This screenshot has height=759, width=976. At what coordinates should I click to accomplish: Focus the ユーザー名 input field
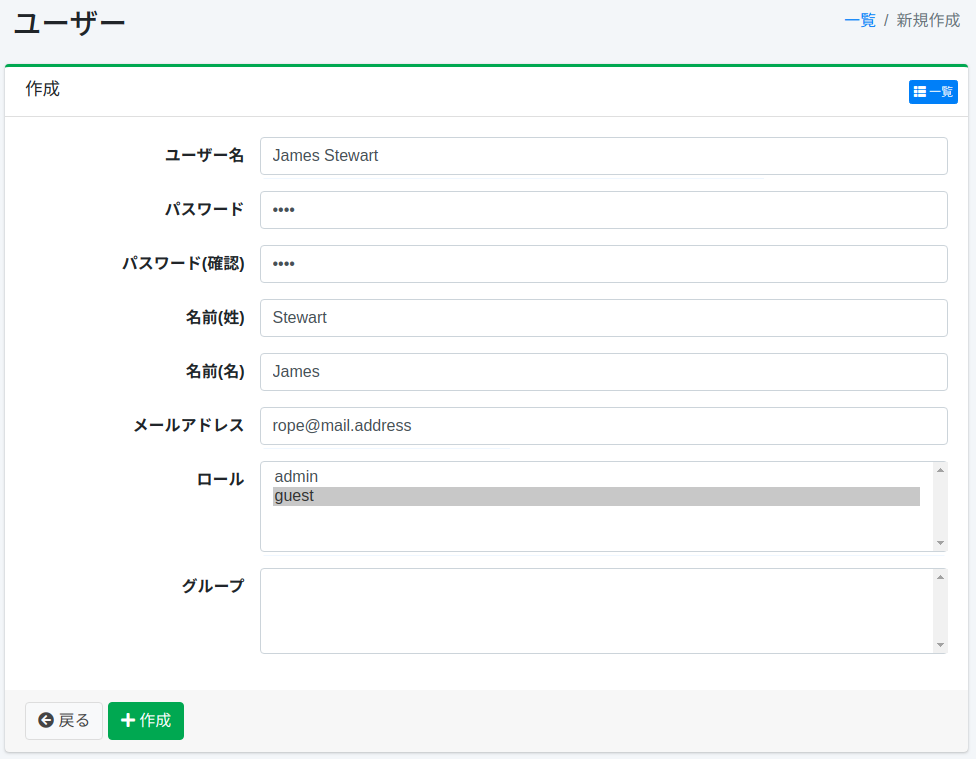click(603, 156)
